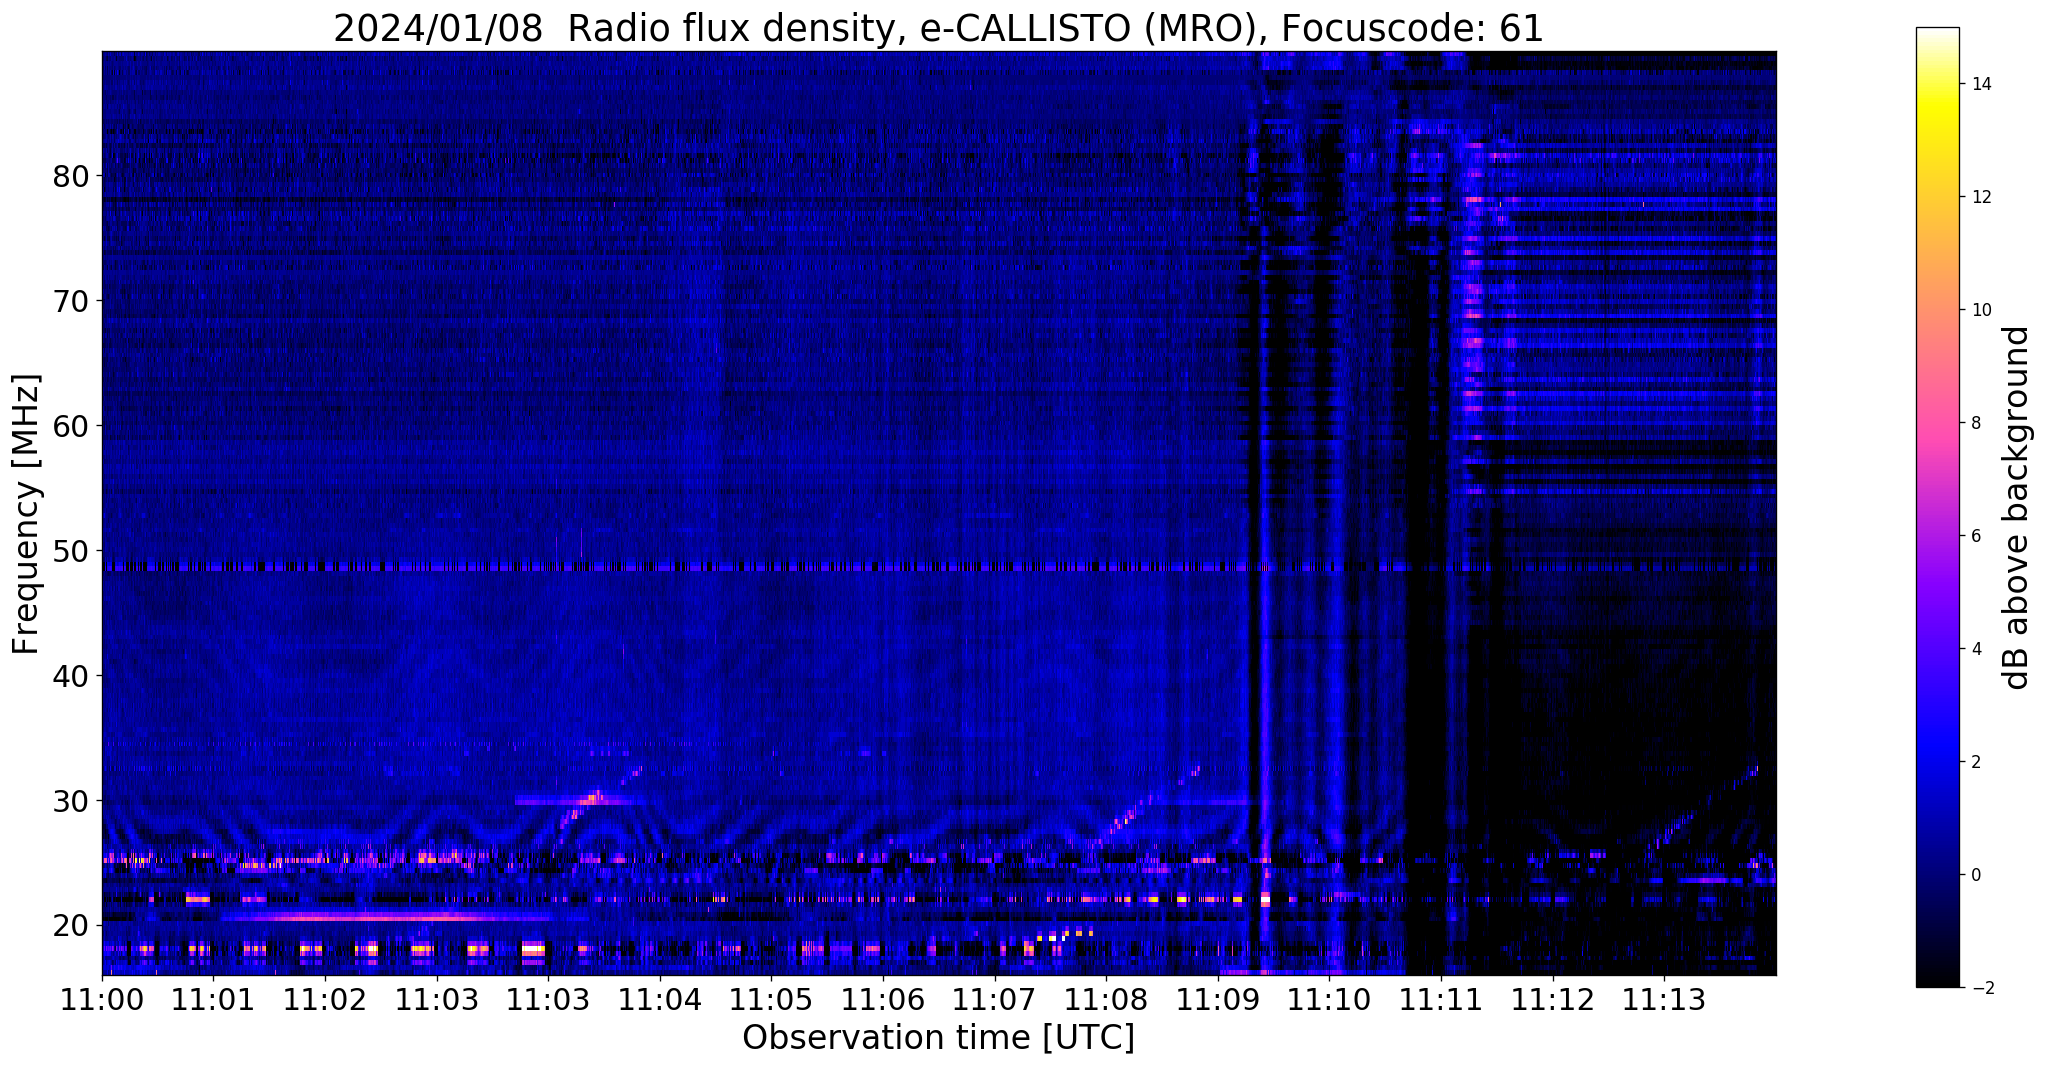Screen dimensions: 2047x1067
Task: Click the 'dB above background' colorbar label
Action: pos(2017,507)
